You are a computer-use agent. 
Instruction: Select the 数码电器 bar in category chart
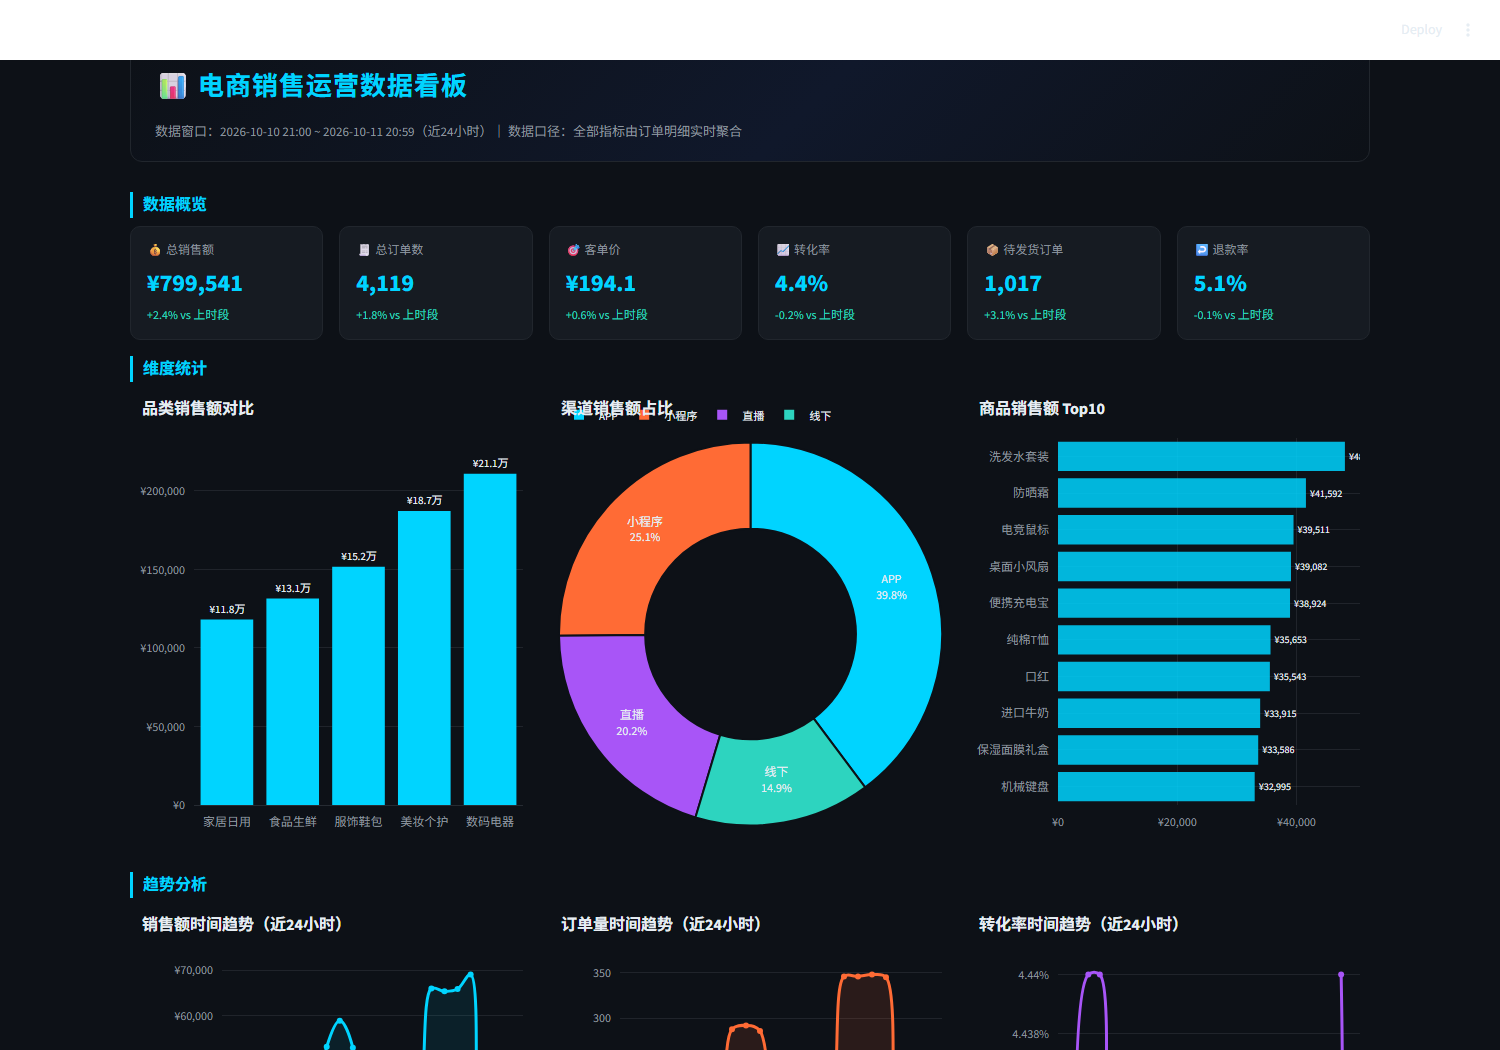(490, 639)
